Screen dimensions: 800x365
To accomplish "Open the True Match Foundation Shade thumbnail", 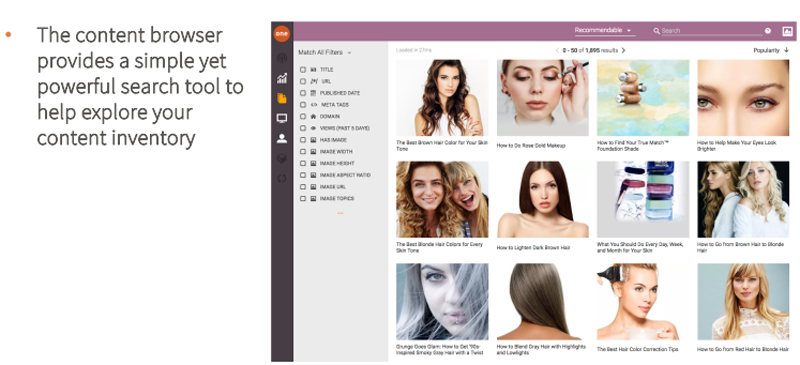I will click(643, 98).
